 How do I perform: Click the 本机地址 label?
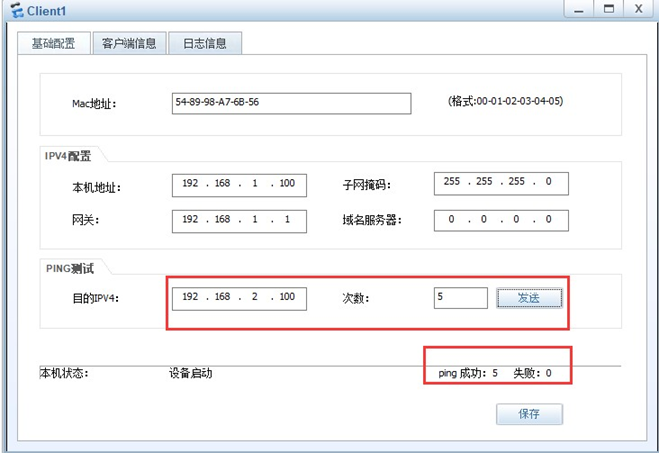pyautogui.click(x=96, y=187)
